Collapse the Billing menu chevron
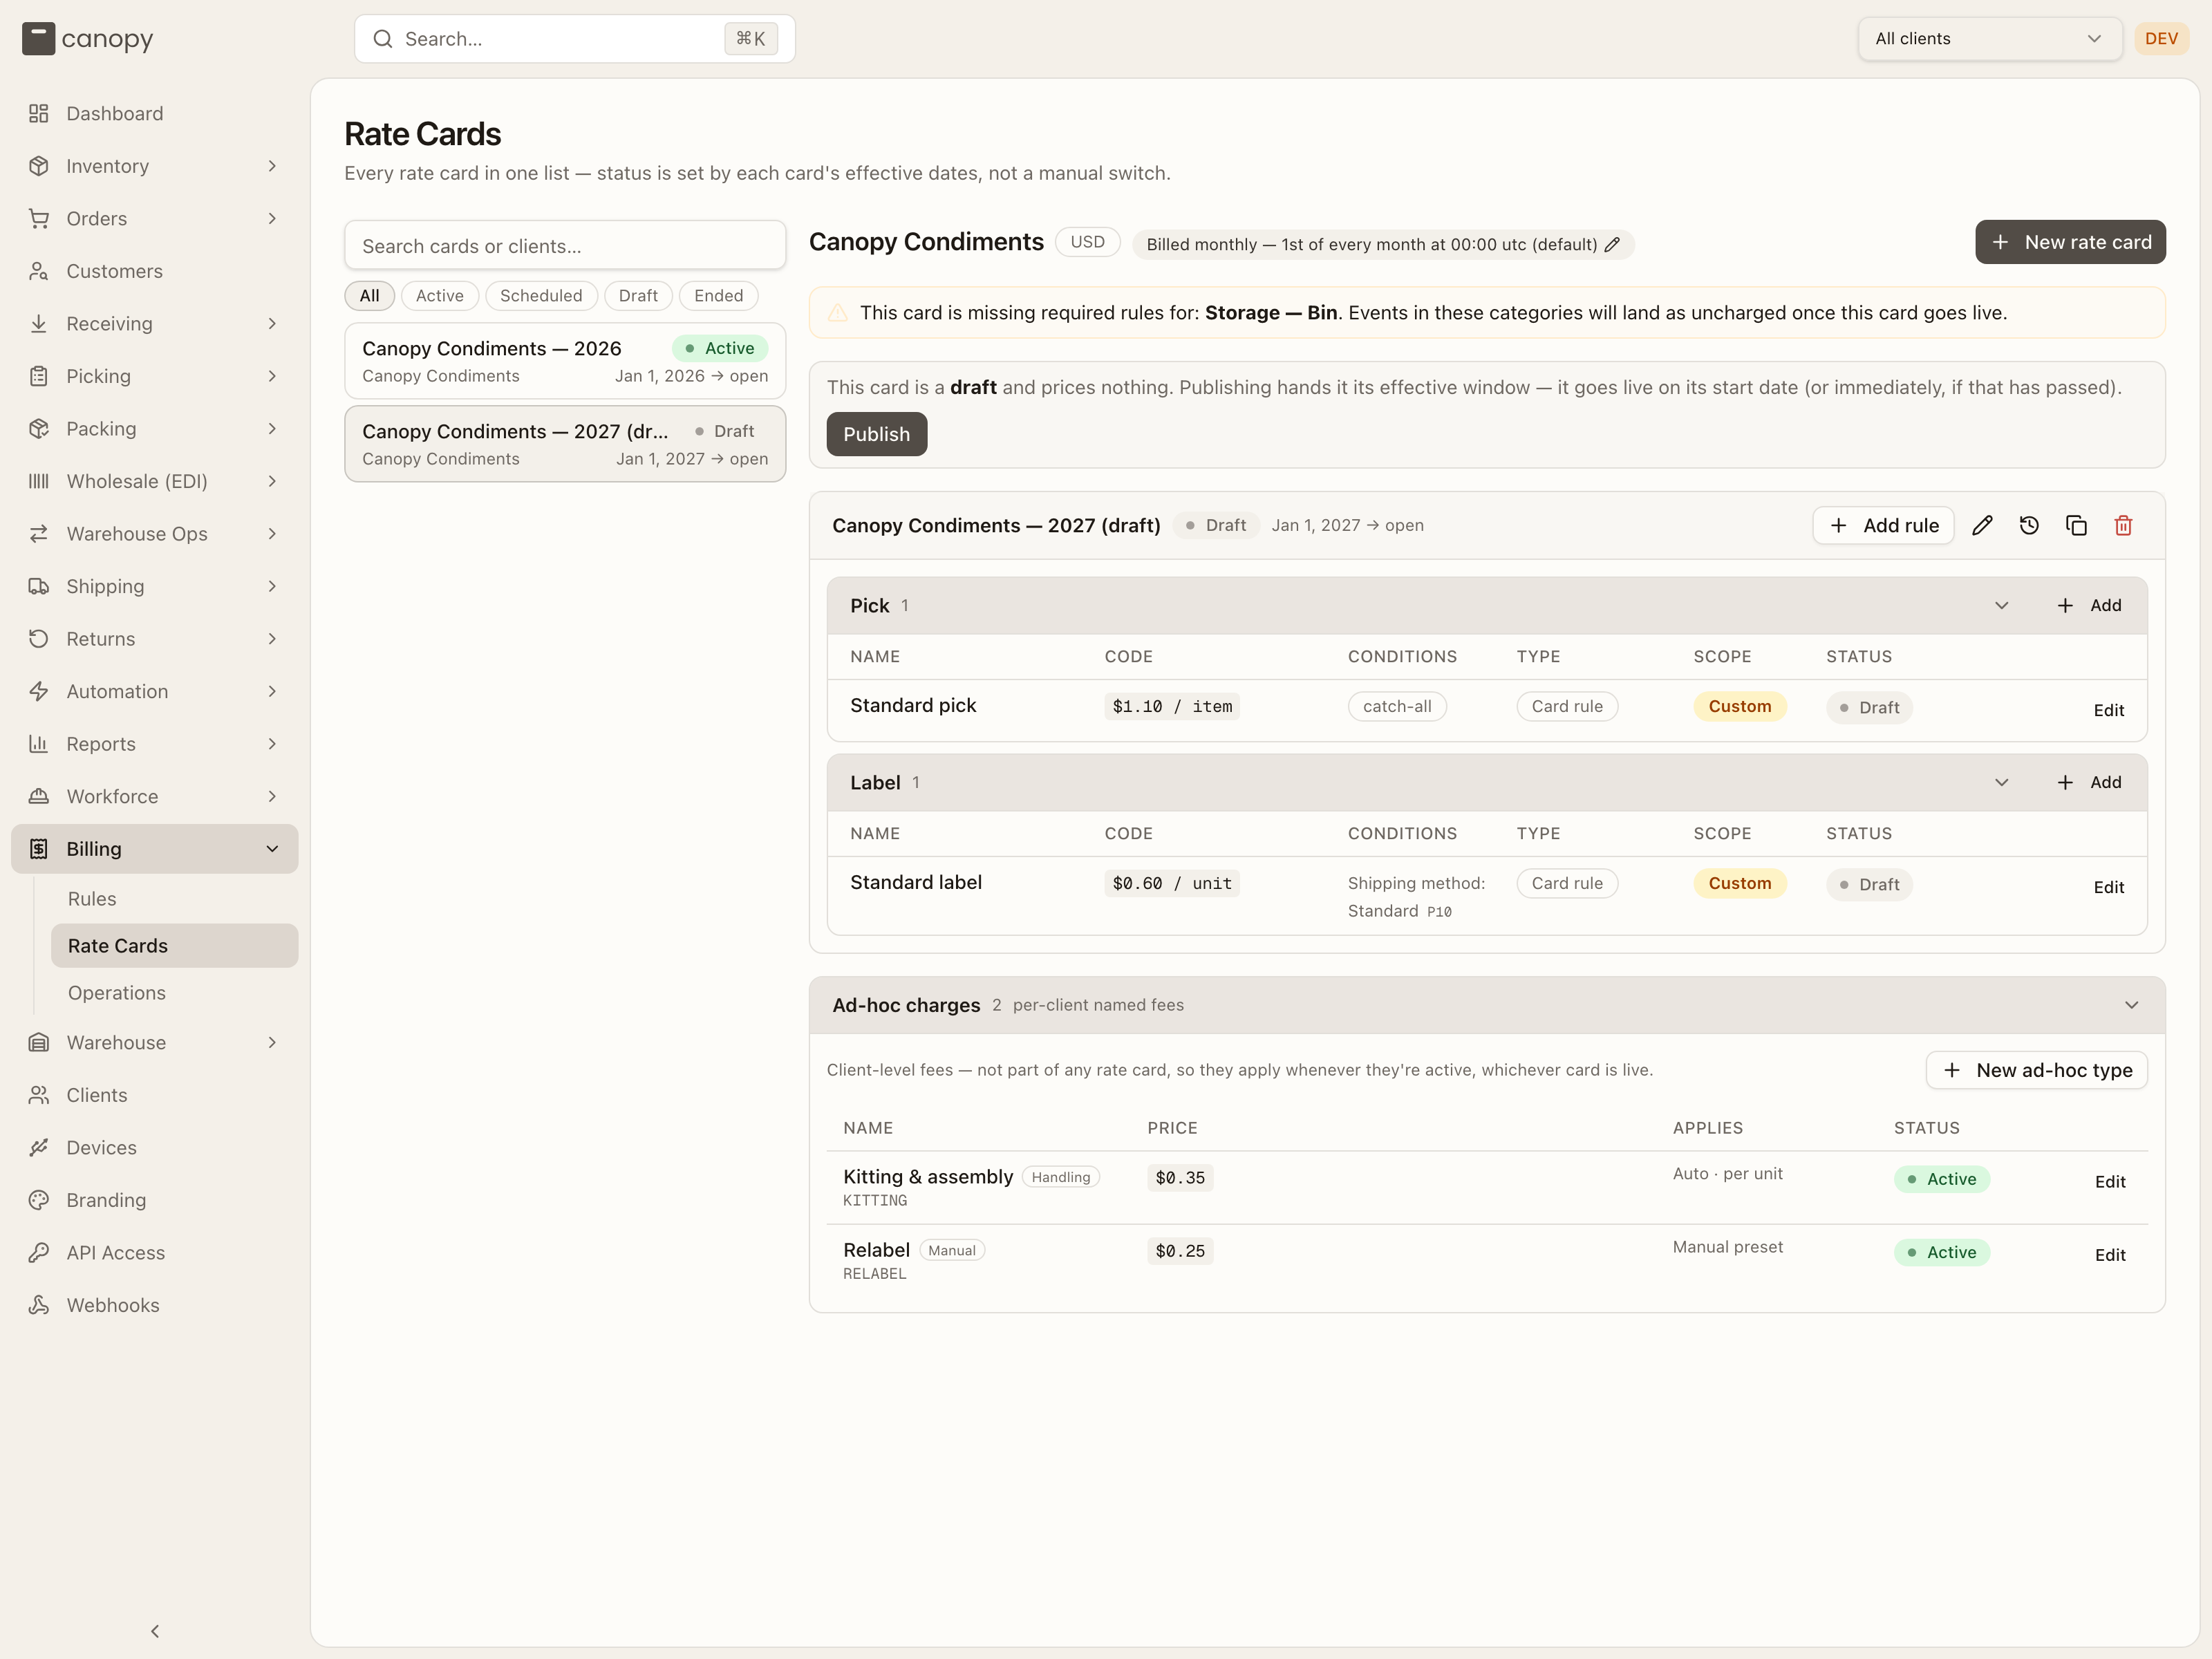The height and width of the screenshot is (1659, 2212). 272,849
